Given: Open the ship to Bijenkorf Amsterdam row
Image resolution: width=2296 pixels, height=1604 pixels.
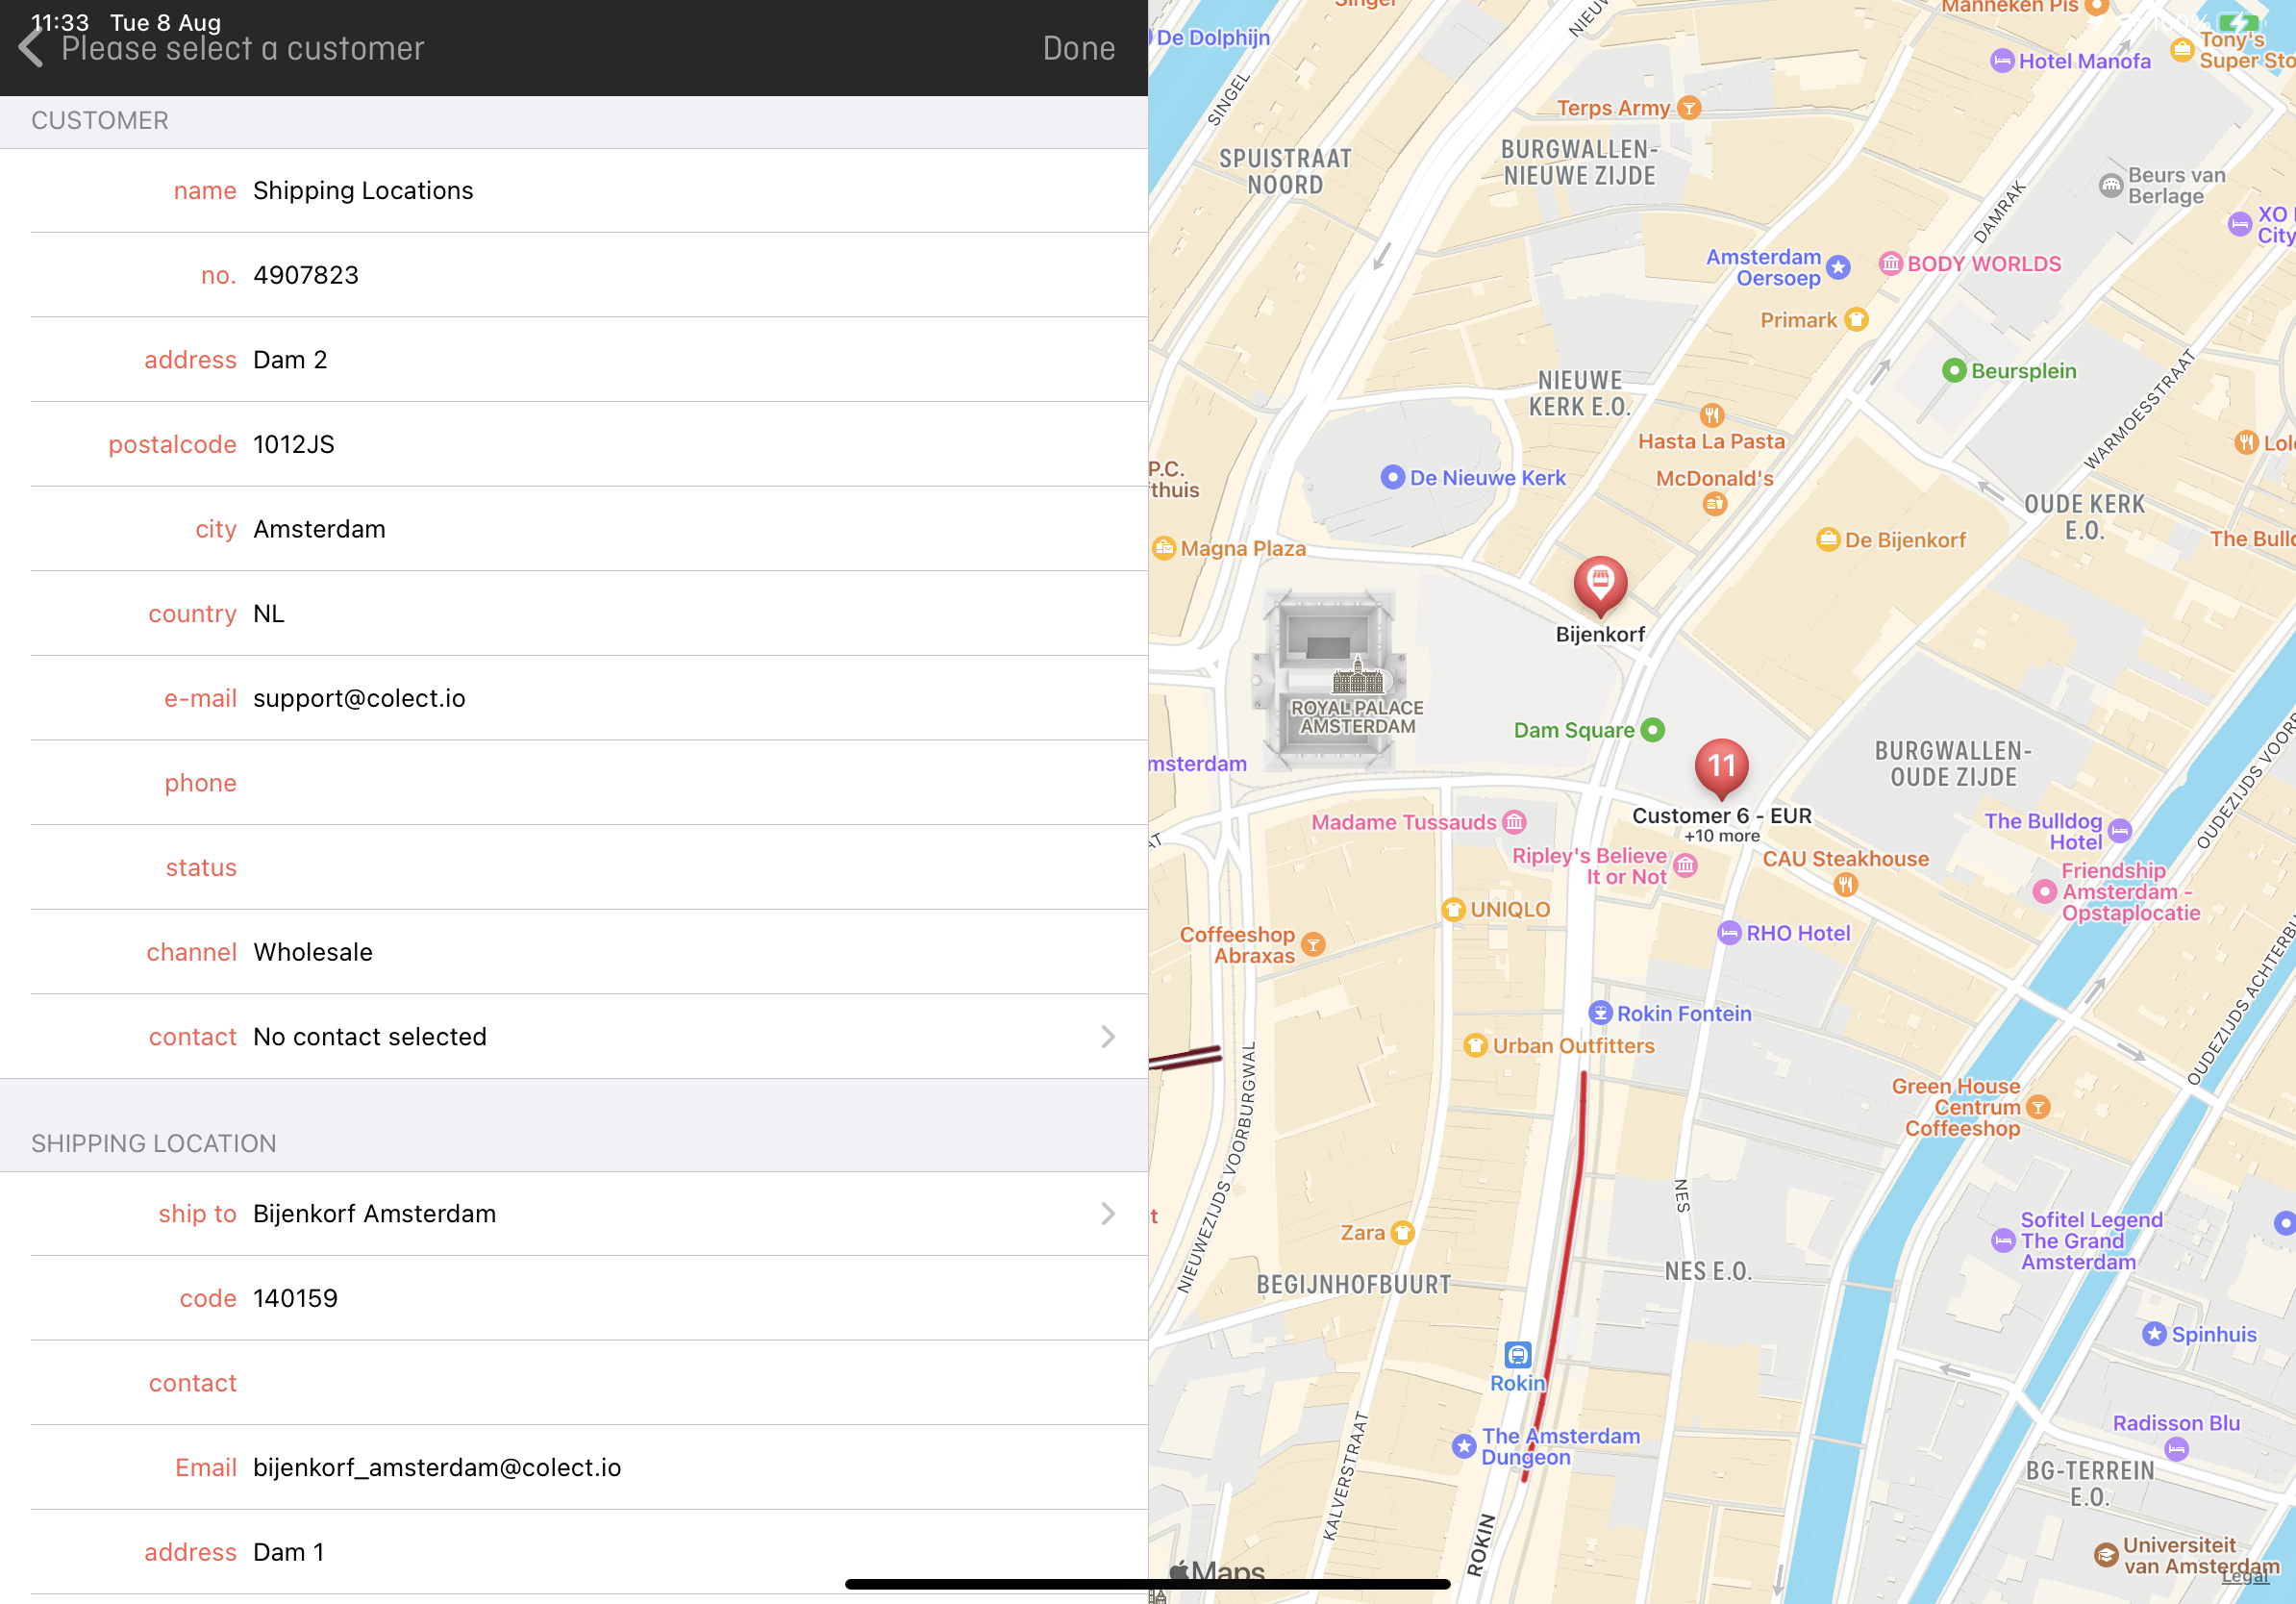Looking at the screenshot, I should point(1107,1213).
